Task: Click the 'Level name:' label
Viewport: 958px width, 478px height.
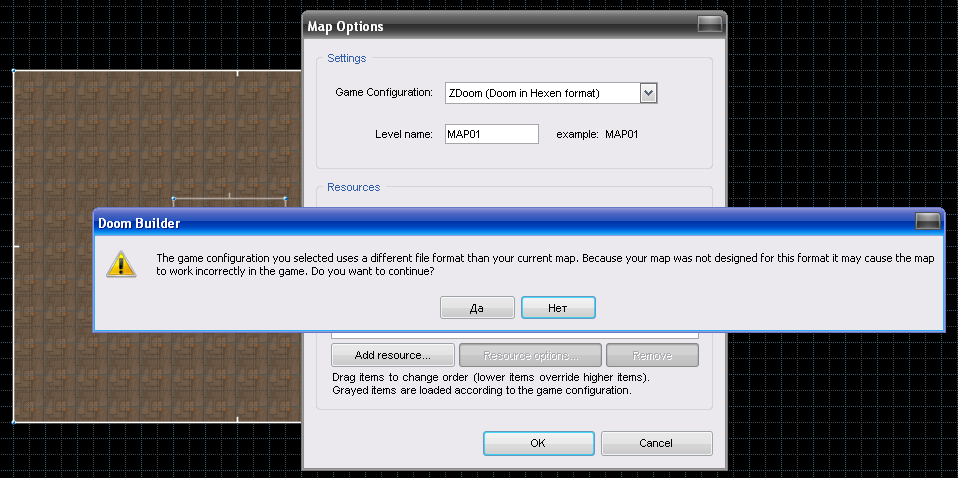Action: (404, 134)
